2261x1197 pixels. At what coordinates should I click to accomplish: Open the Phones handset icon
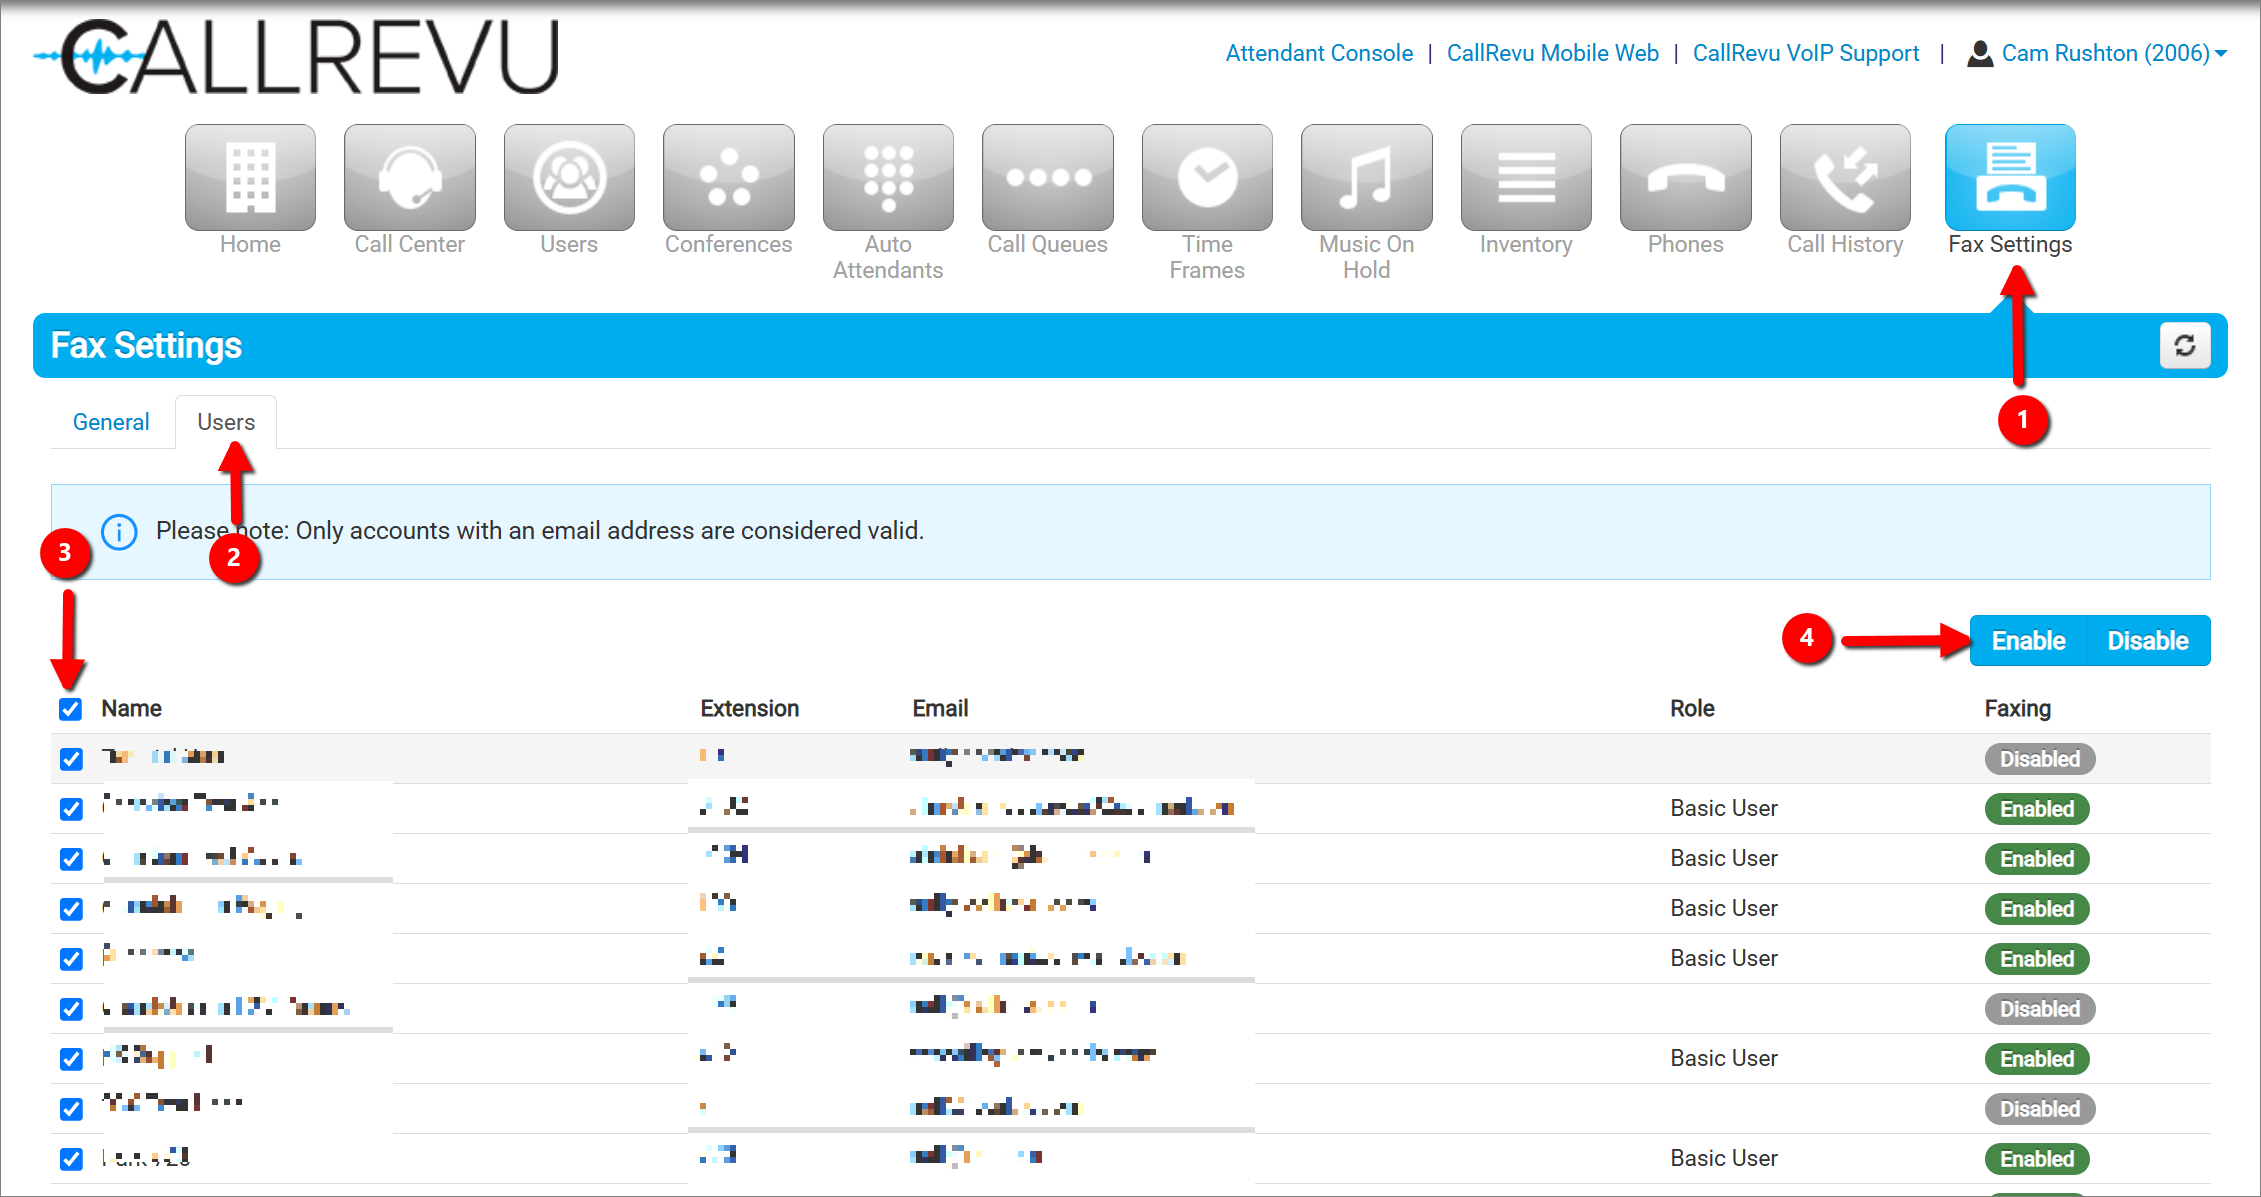point(1686,178)
